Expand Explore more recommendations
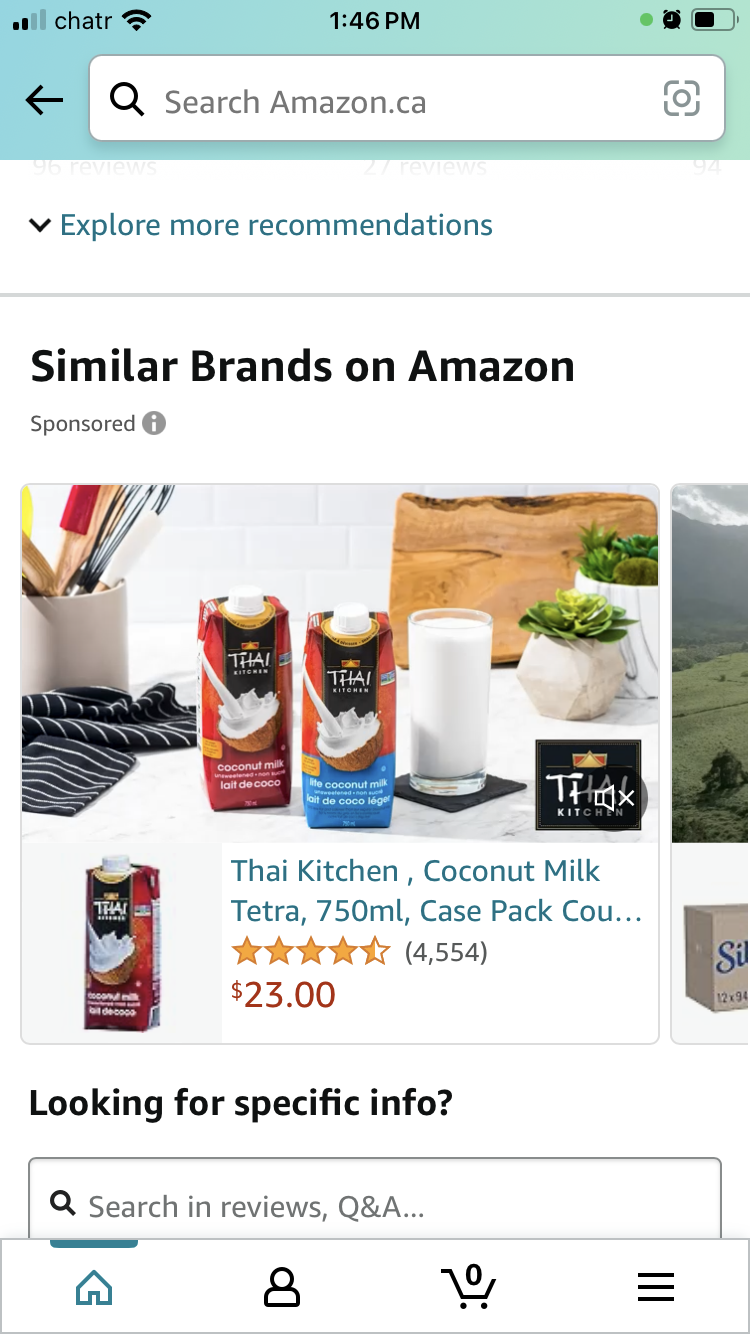This screenshot has height=1334, width=750. point(276,225)
